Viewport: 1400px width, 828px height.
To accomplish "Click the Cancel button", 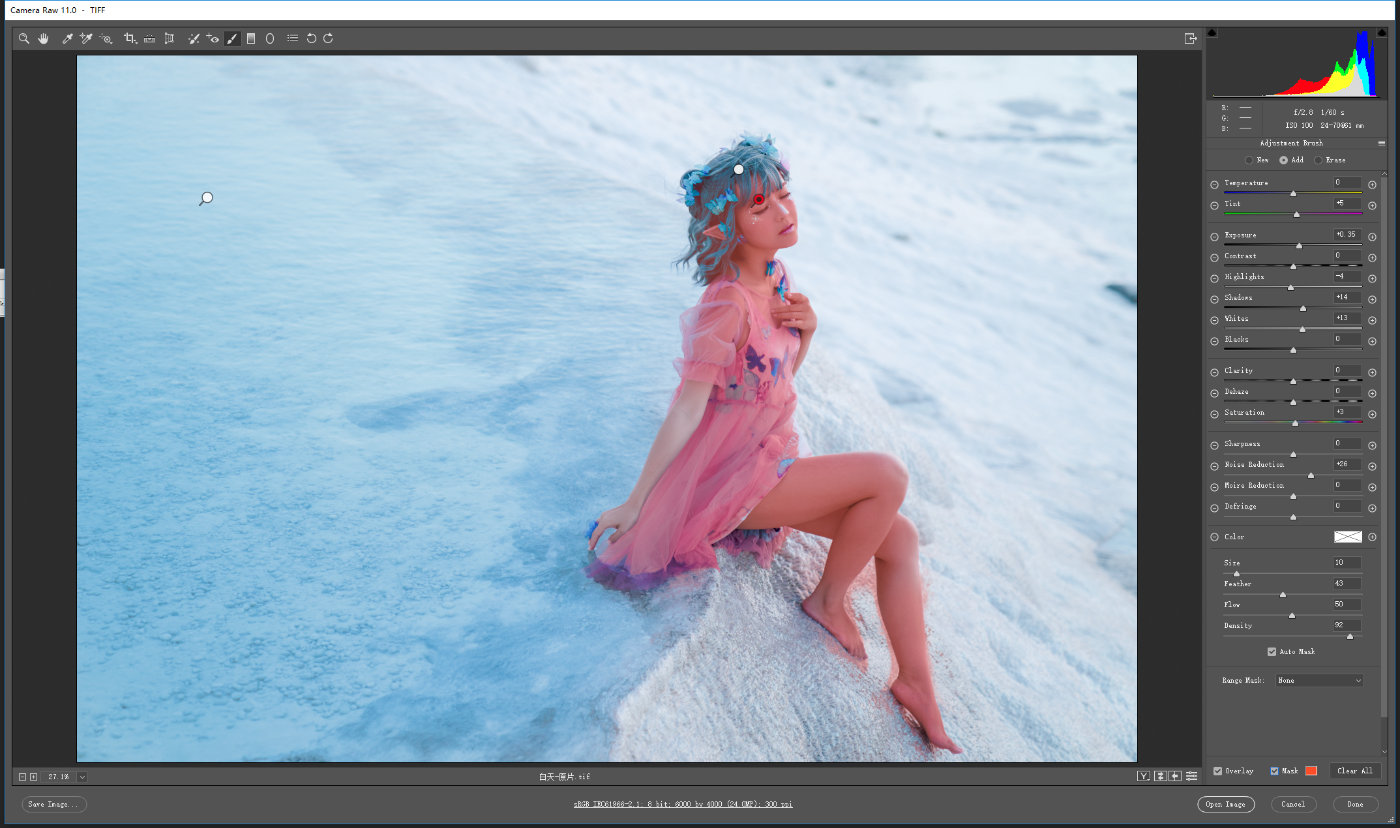I will click(x=1294, y=804).
